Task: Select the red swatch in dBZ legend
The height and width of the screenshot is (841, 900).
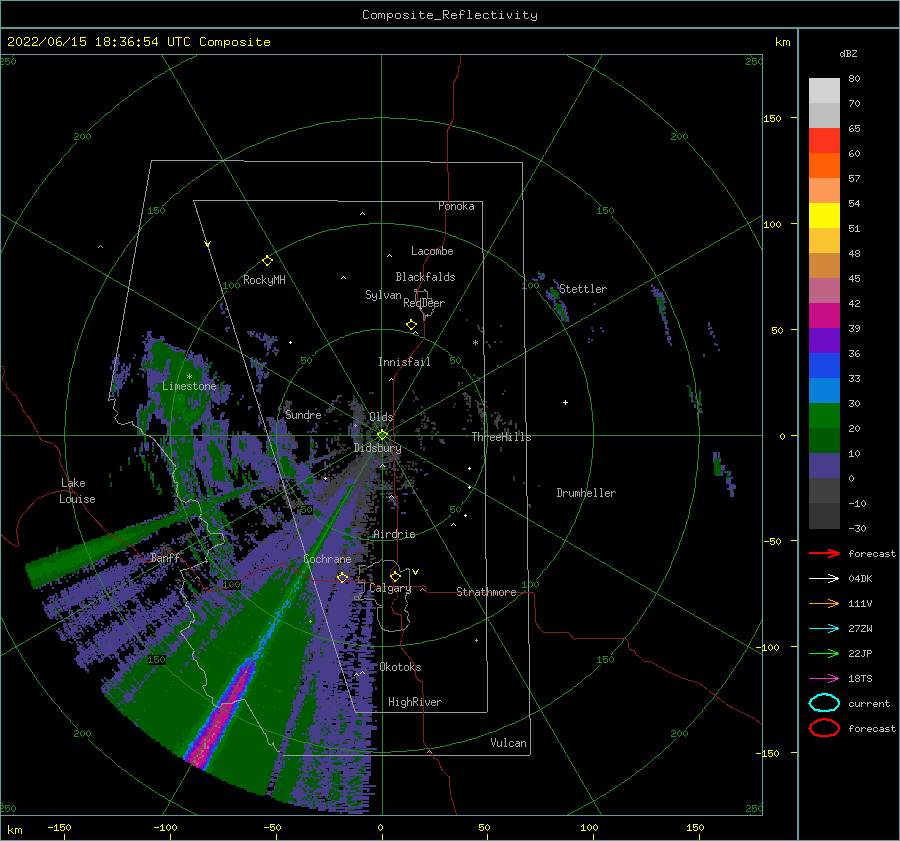Action: coord(824,141)
